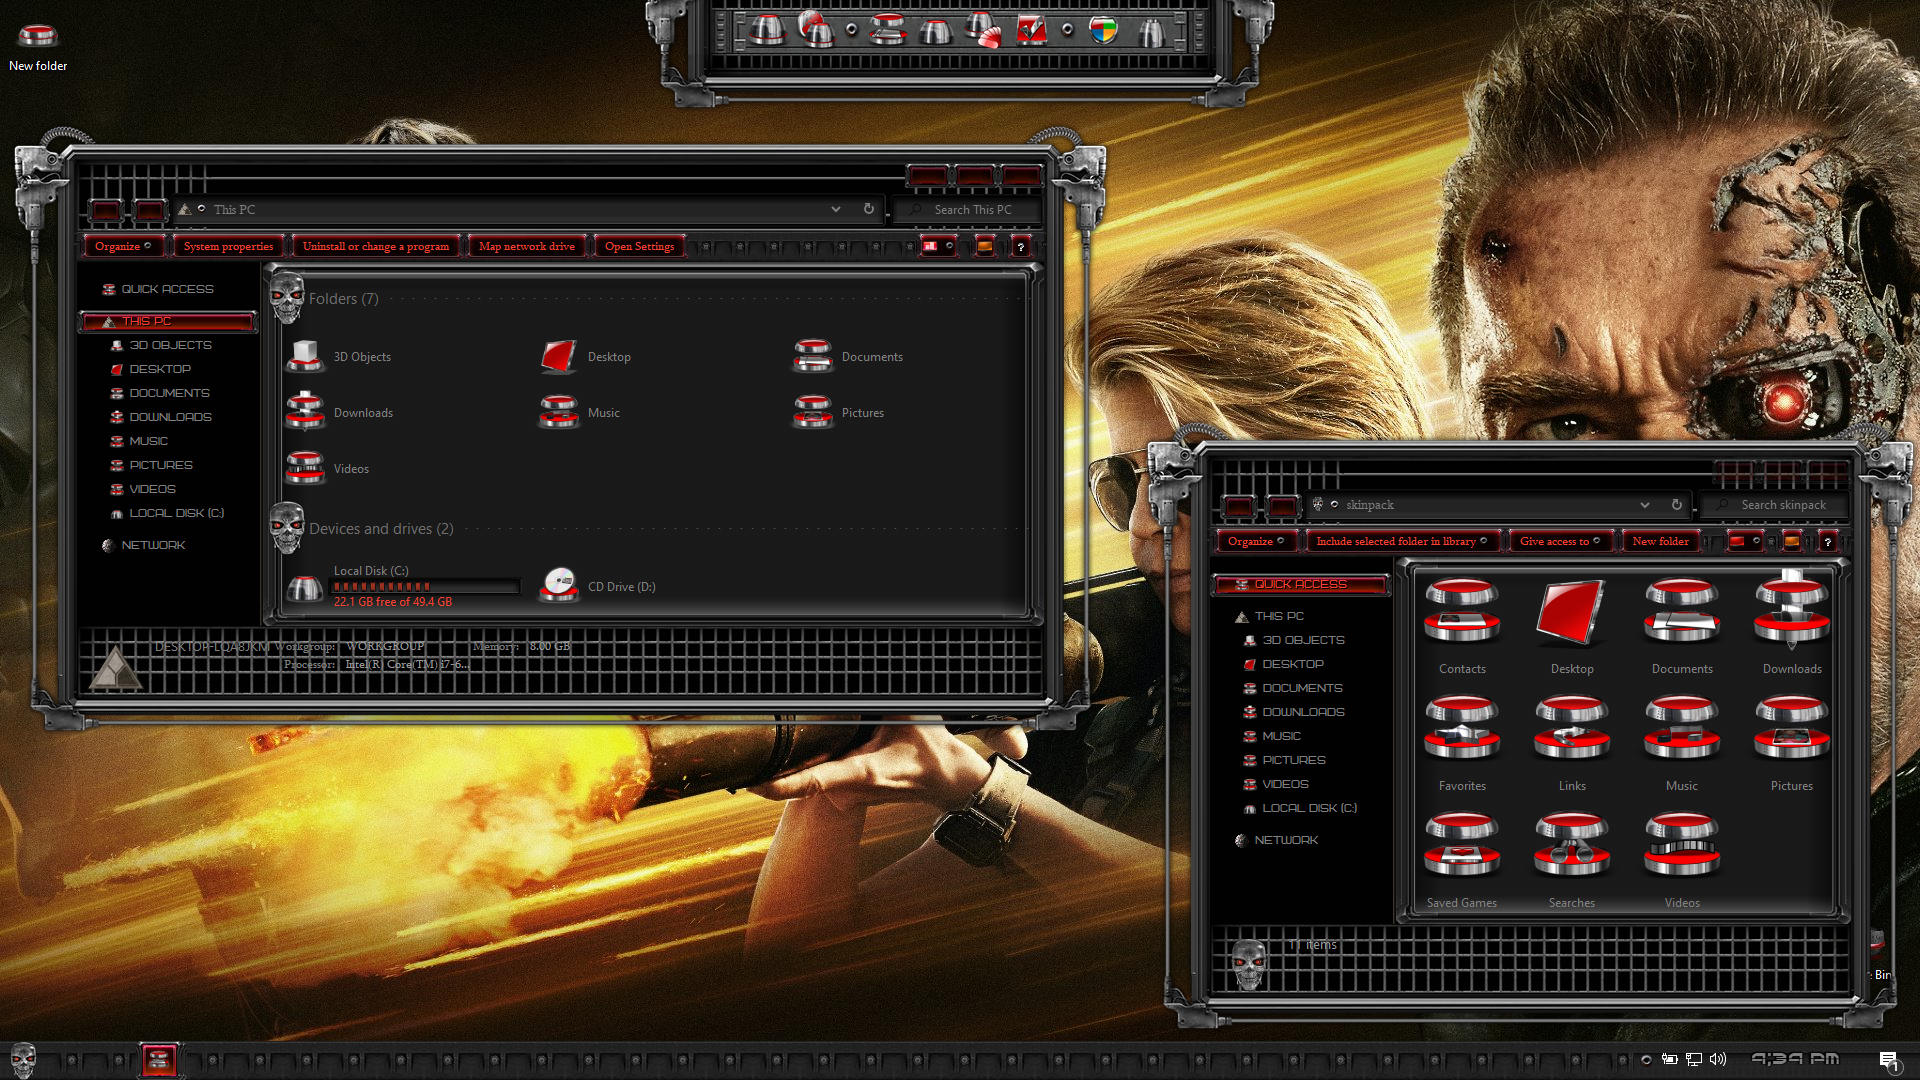Screen dimensions: 1920x1080
Task: Toggle preview pane in skinpack toolbar
Action: point(1792,541)
